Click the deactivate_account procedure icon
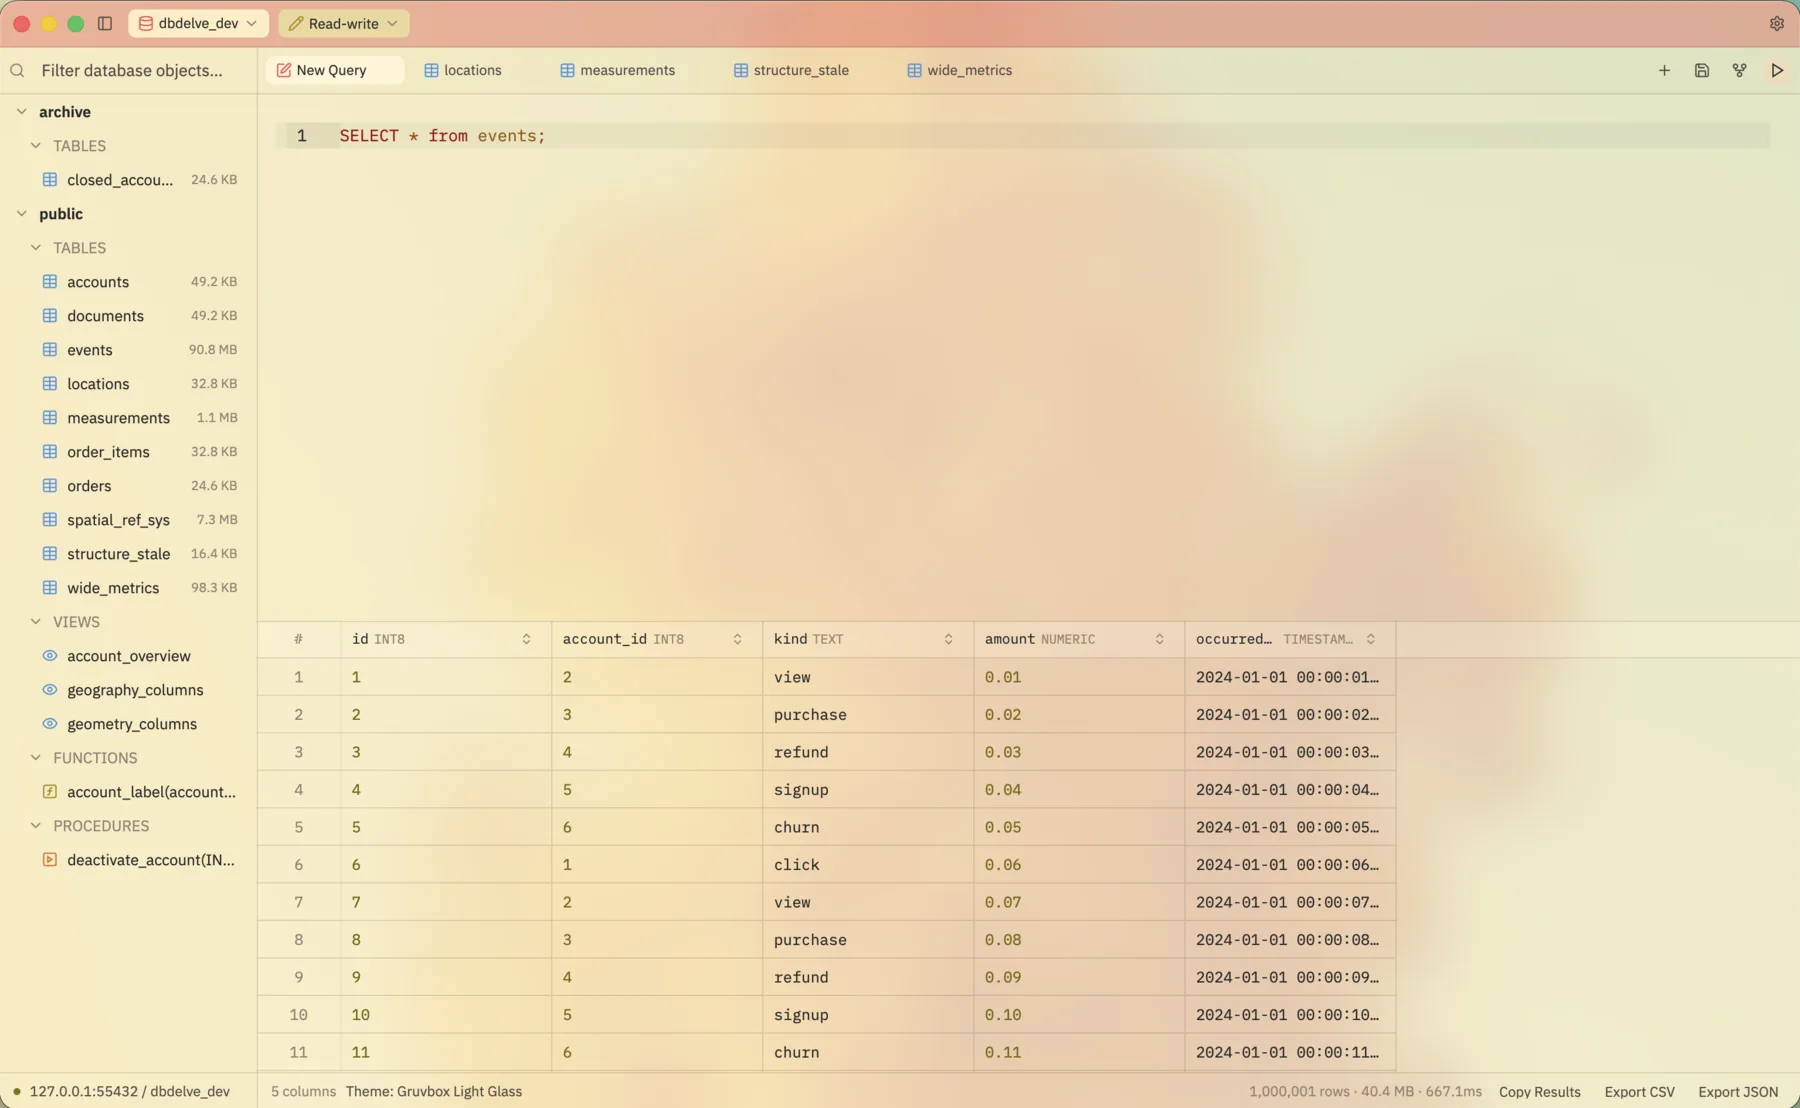The height and width of the screenshot is (1108, 1800). (50, 859)
